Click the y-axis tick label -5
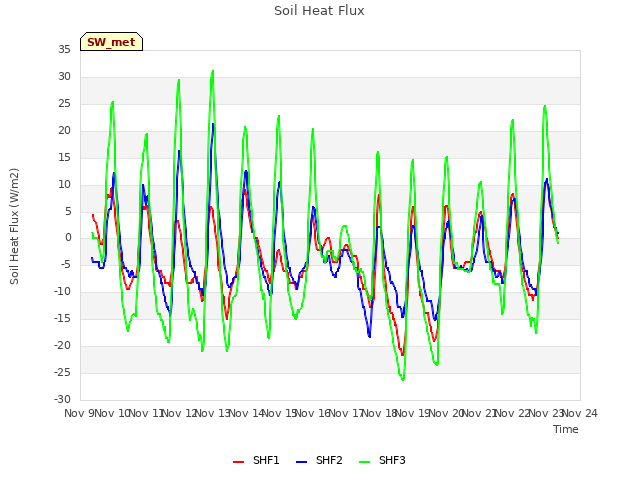640x480 pixels. (x=66, y=264)
